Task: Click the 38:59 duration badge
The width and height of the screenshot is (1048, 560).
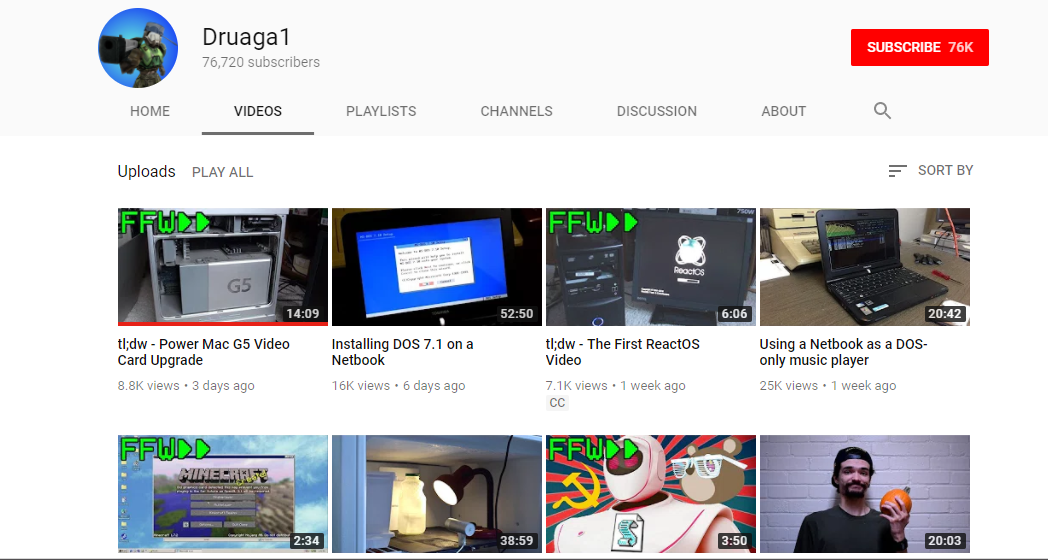Action: click(517, 541)
